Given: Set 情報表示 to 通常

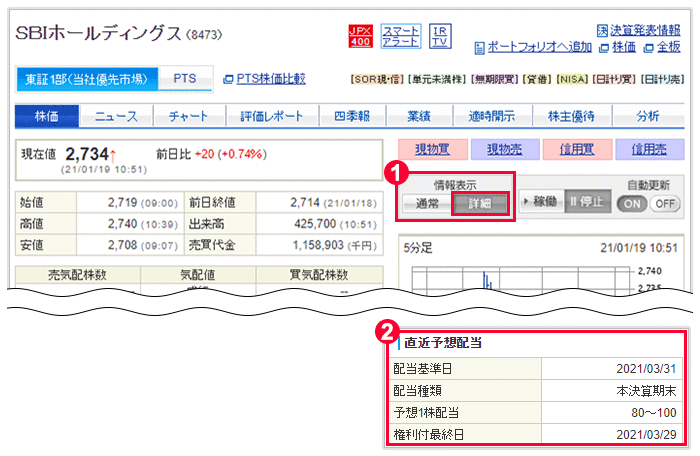Looking at the screenshot, I should pyautogui.click(x=427, y=204).
